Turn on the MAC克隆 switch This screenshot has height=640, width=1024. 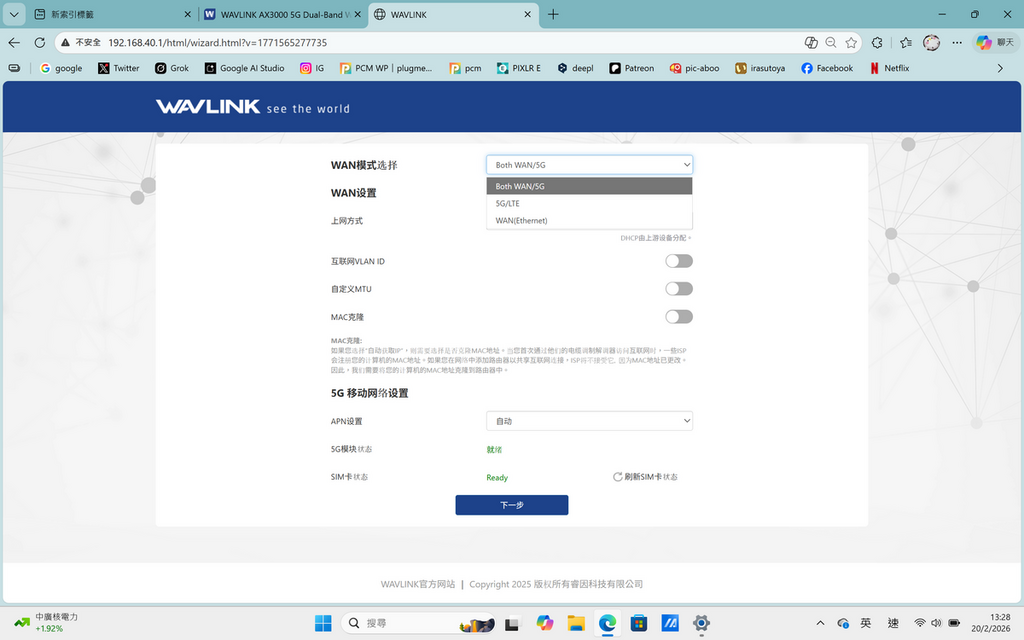(x=679, y=316)
